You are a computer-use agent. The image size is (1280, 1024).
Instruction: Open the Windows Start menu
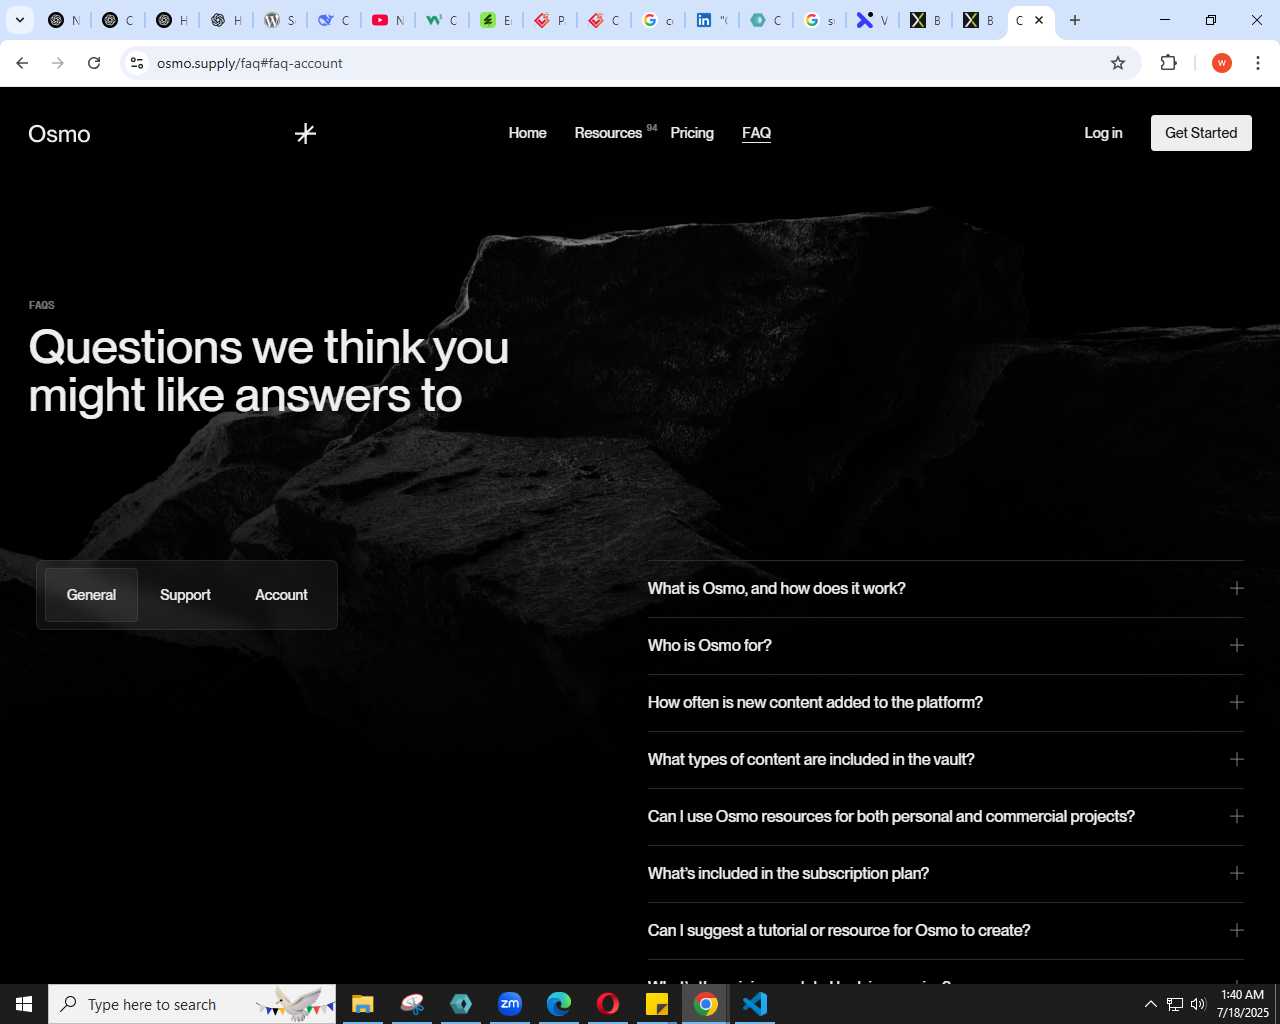24,1004
